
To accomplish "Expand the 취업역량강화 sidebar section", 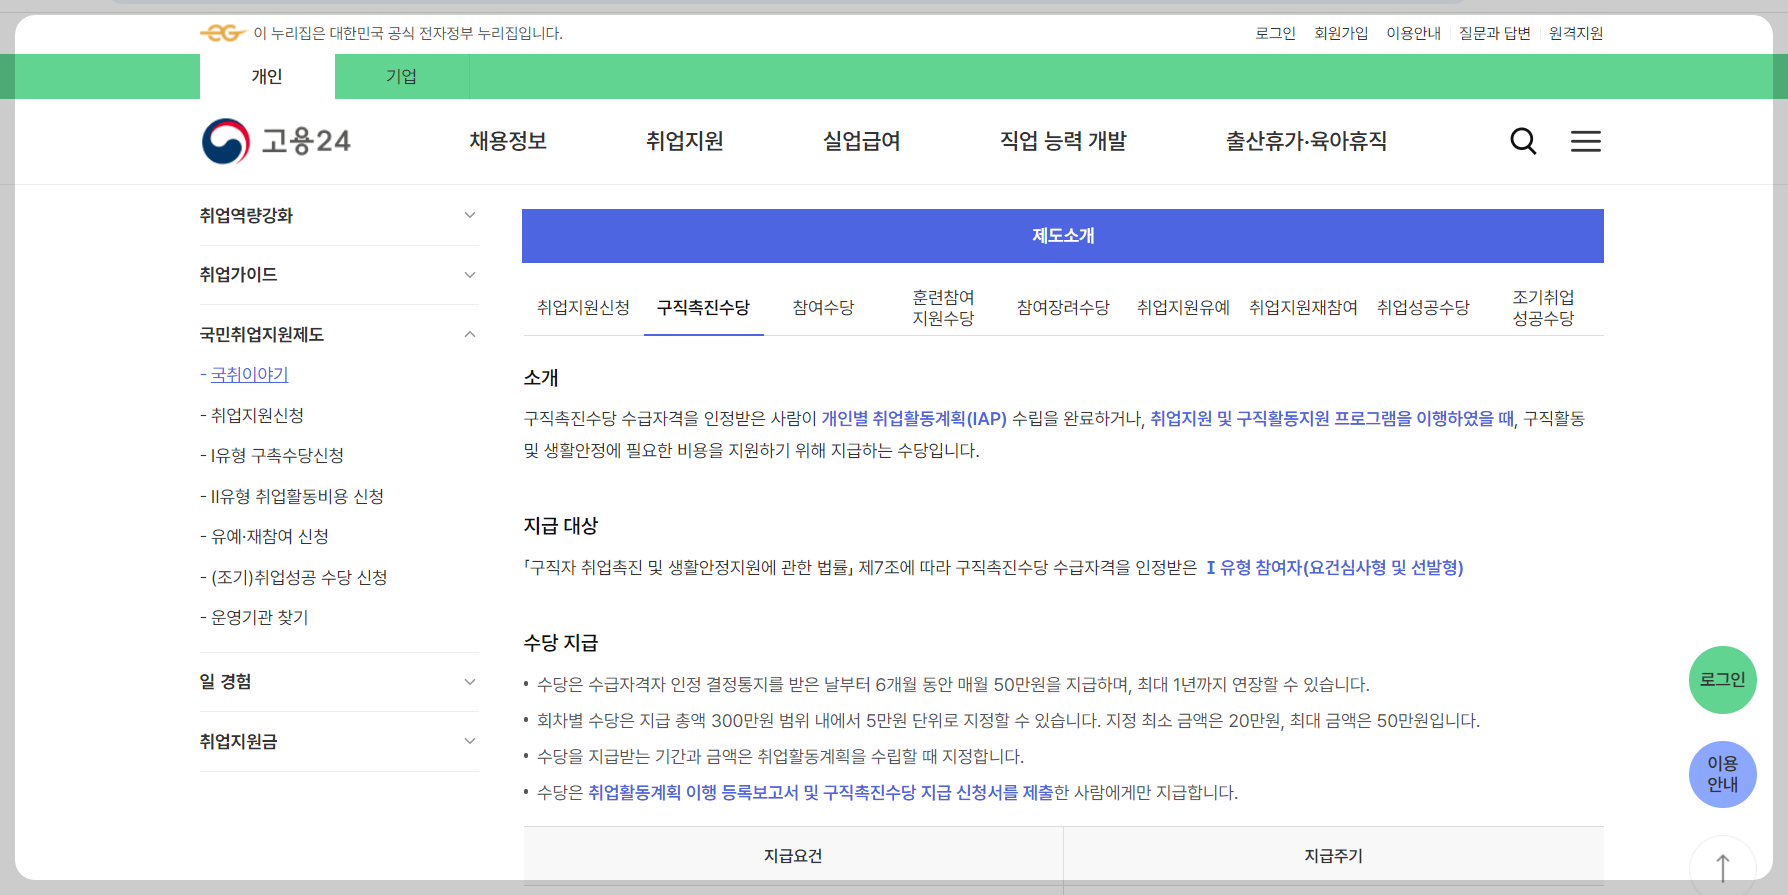I will [x=339, y=216].
